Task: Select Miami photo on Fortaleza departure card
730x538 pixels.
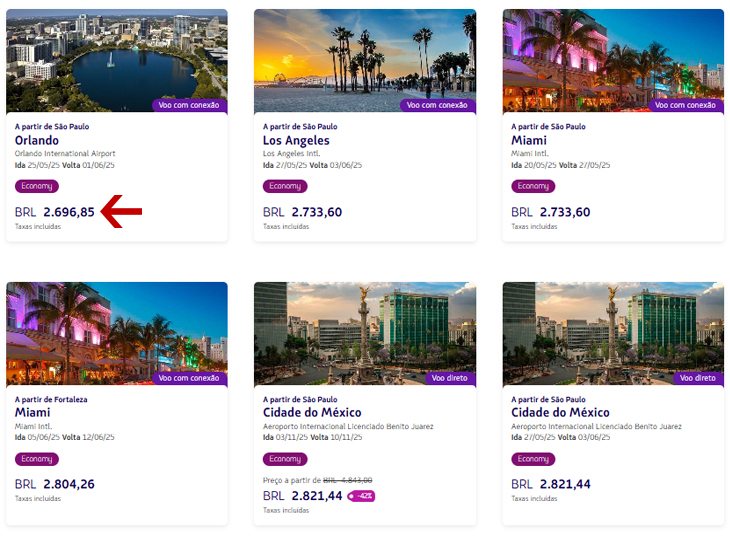Action: coord(117,330)
